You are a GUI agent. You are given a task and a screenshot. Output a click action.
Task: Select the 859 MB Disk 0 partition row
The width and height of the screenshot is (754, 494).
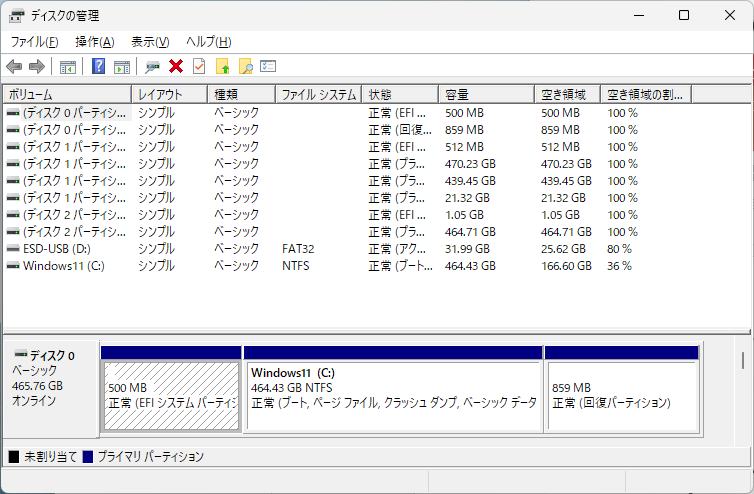(348, 130)
